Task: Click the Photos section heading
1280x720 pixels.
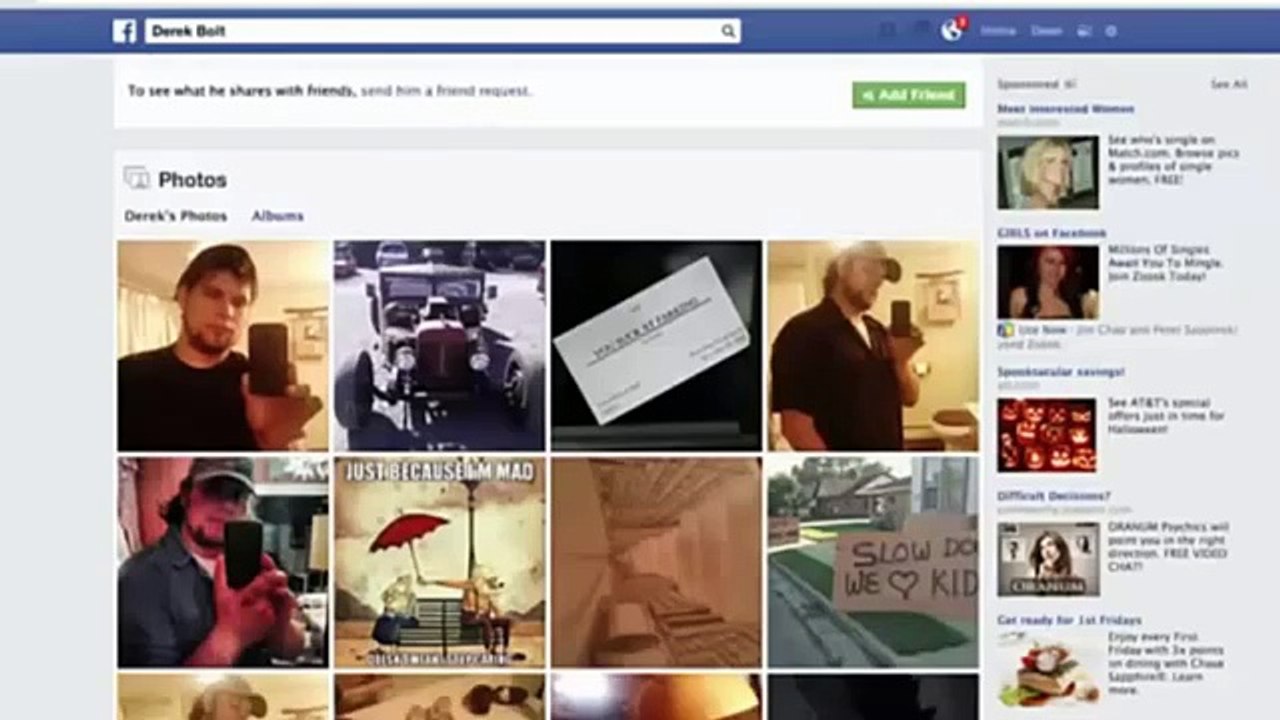Action: click(x=193, y=180)
